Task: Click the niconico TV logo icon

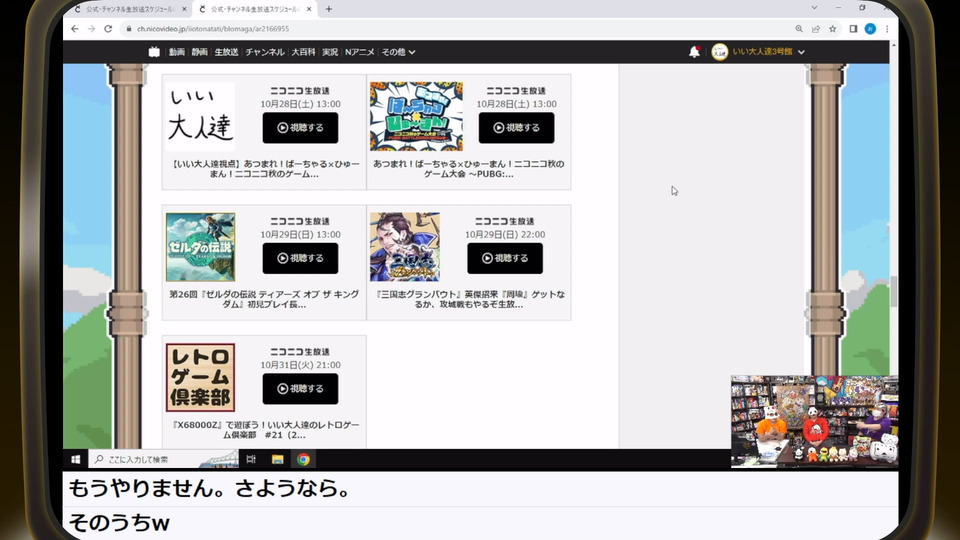Action: 154,52
